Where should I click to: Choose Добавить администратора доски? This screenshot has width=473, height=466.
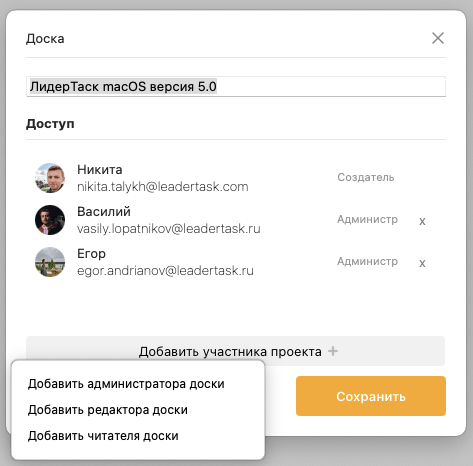[126, 384]
